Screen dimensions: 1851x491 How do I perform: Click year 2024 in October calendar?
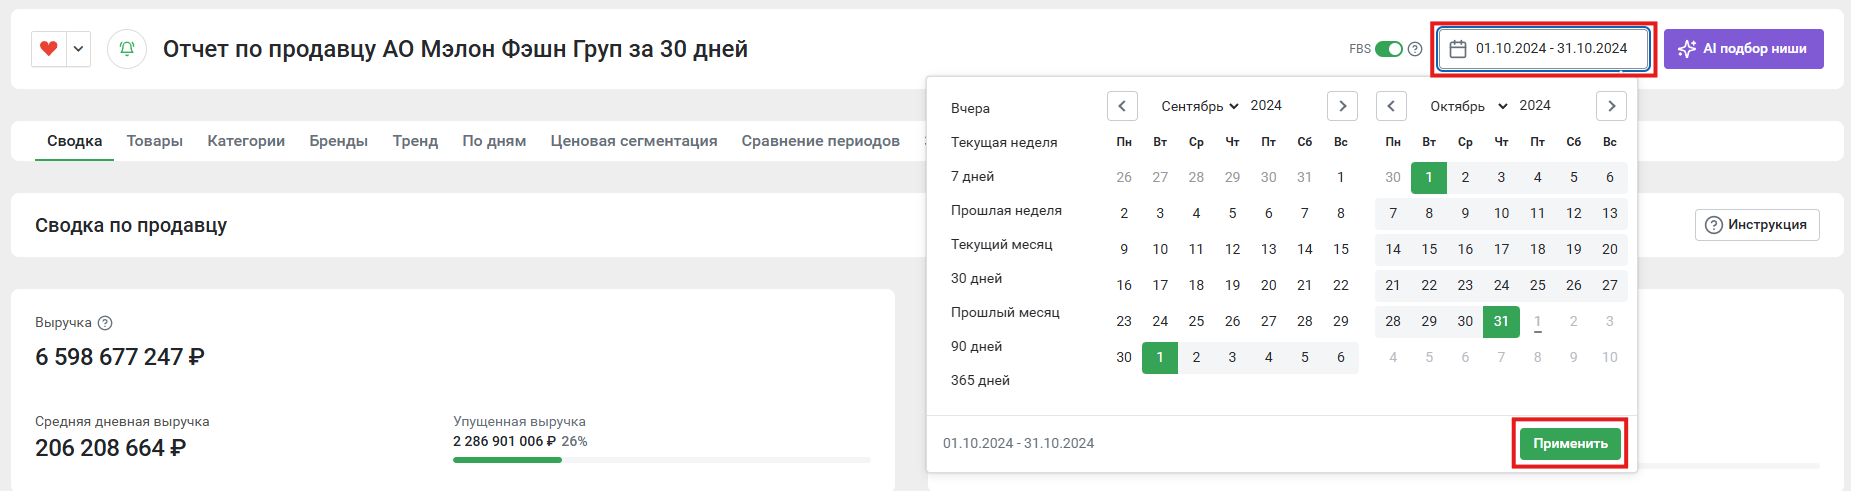(1535, 106)
